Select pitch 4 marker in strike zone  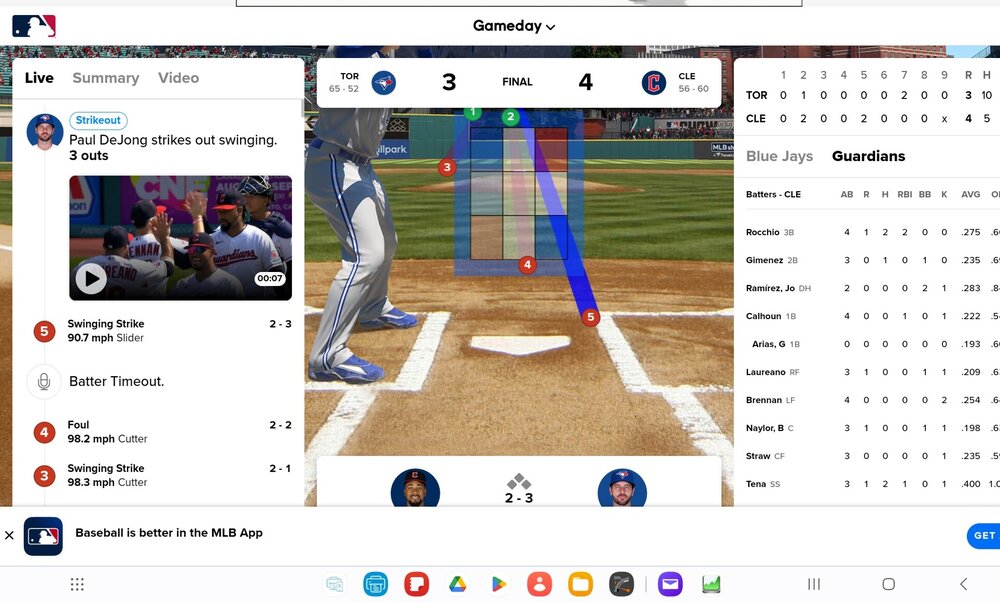(x=527, y=265)
